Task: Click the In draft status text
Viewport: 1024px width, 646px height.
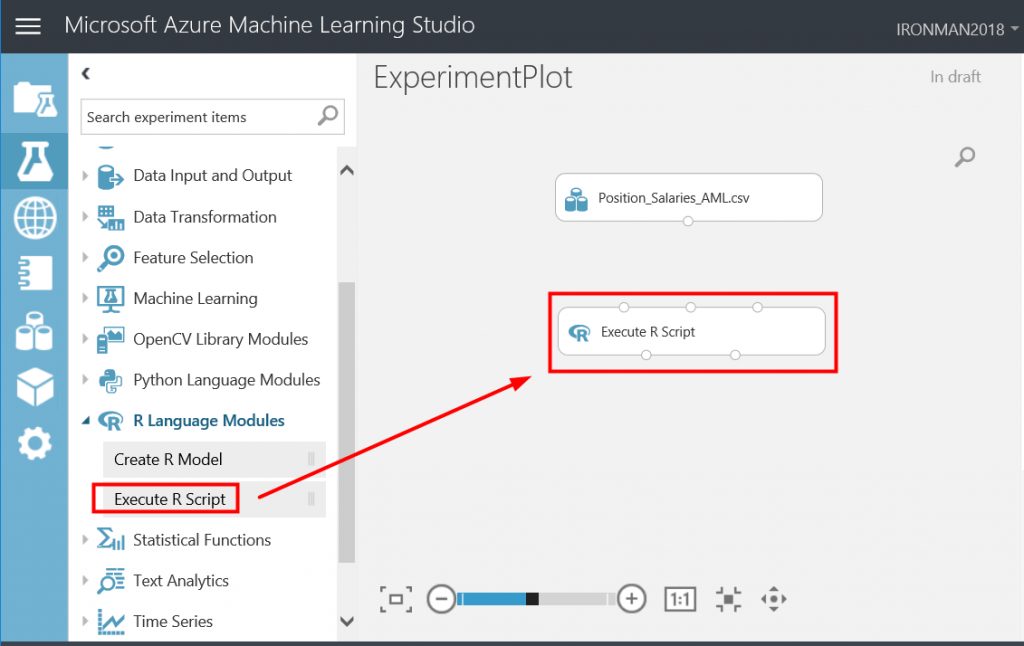Action: [x=955, y=76]
